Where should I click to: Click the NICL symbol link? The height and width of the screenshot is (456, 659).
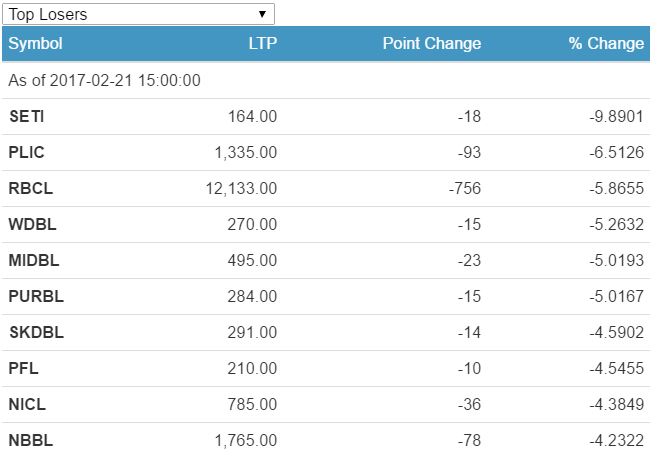click(27, 405)
